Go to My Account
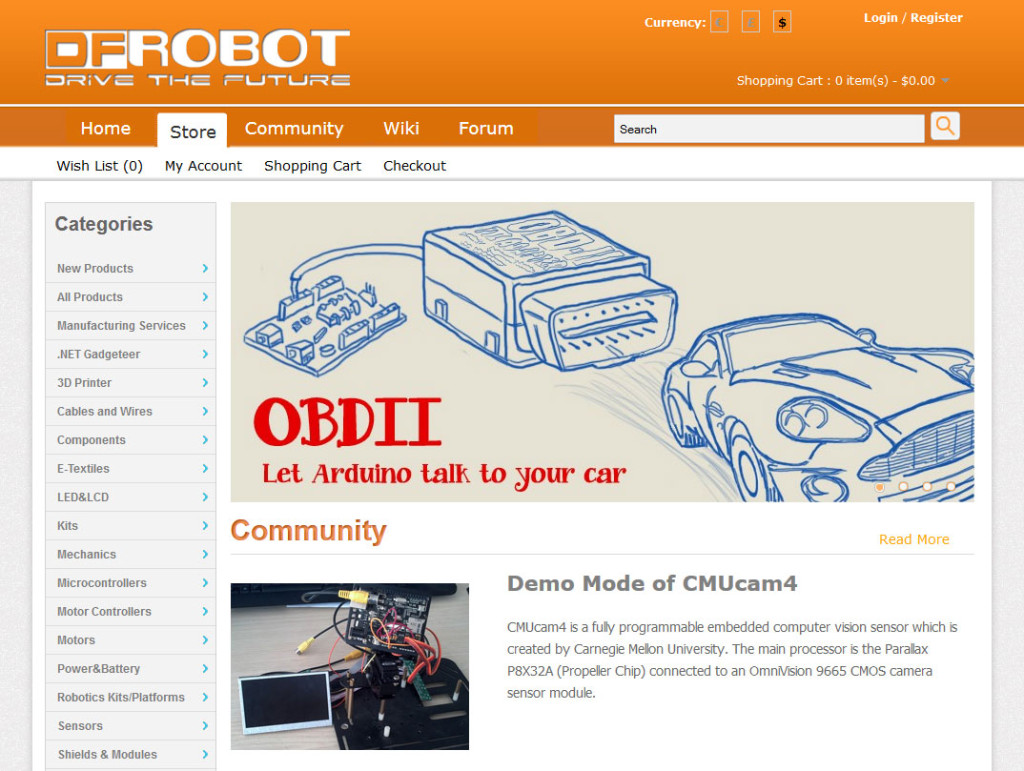Screen dimensions: 1024x771 203,166
